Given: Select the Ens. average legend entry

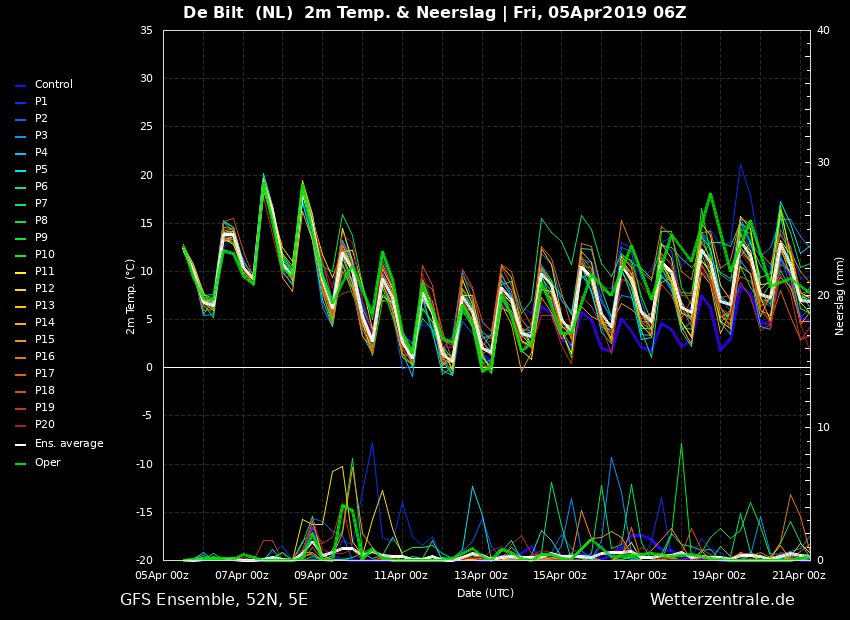Looking at the screenshot, I should (x=59, y=444).
